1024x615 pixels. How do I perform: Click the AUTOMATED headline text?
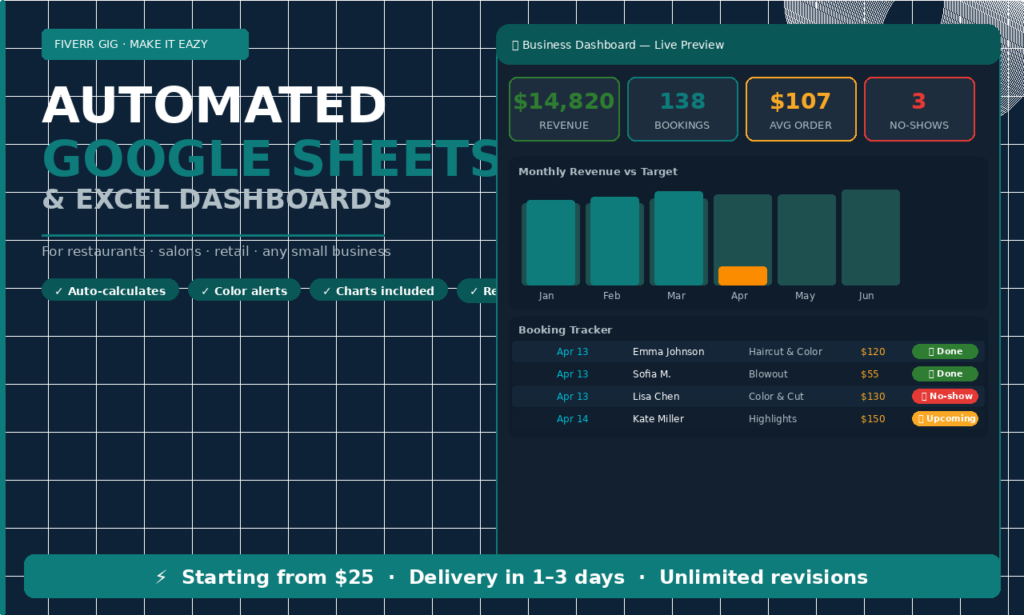point(214,105)
